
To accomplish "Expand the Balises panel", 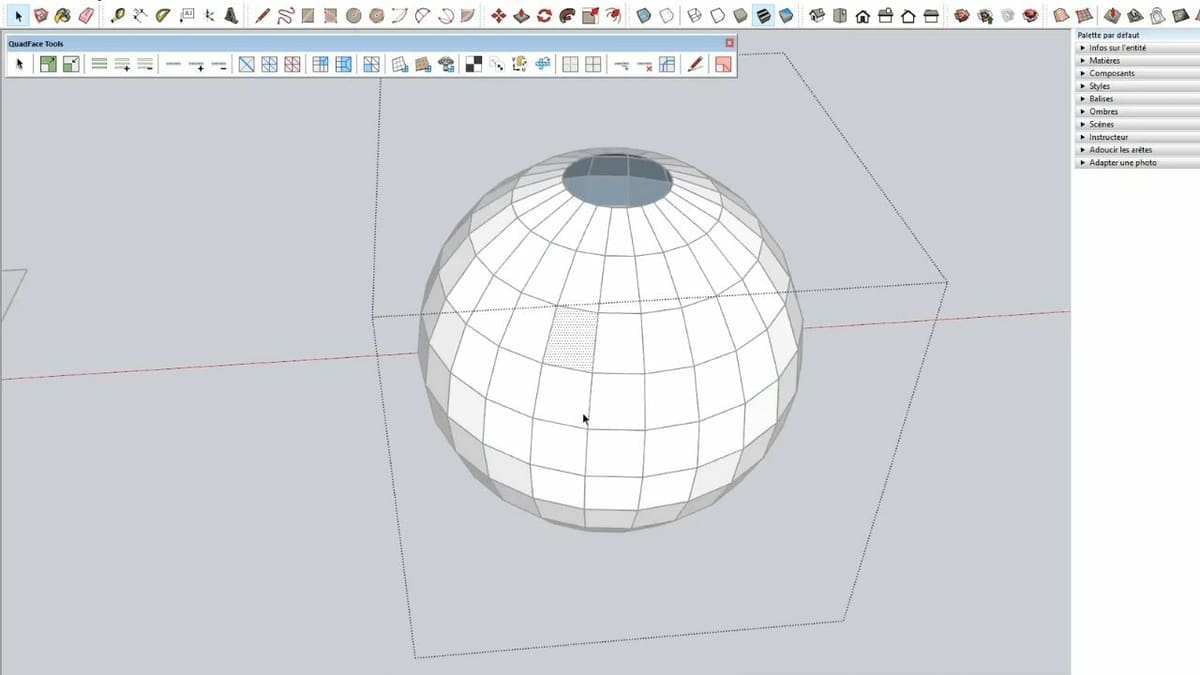I will [1136, 99].
